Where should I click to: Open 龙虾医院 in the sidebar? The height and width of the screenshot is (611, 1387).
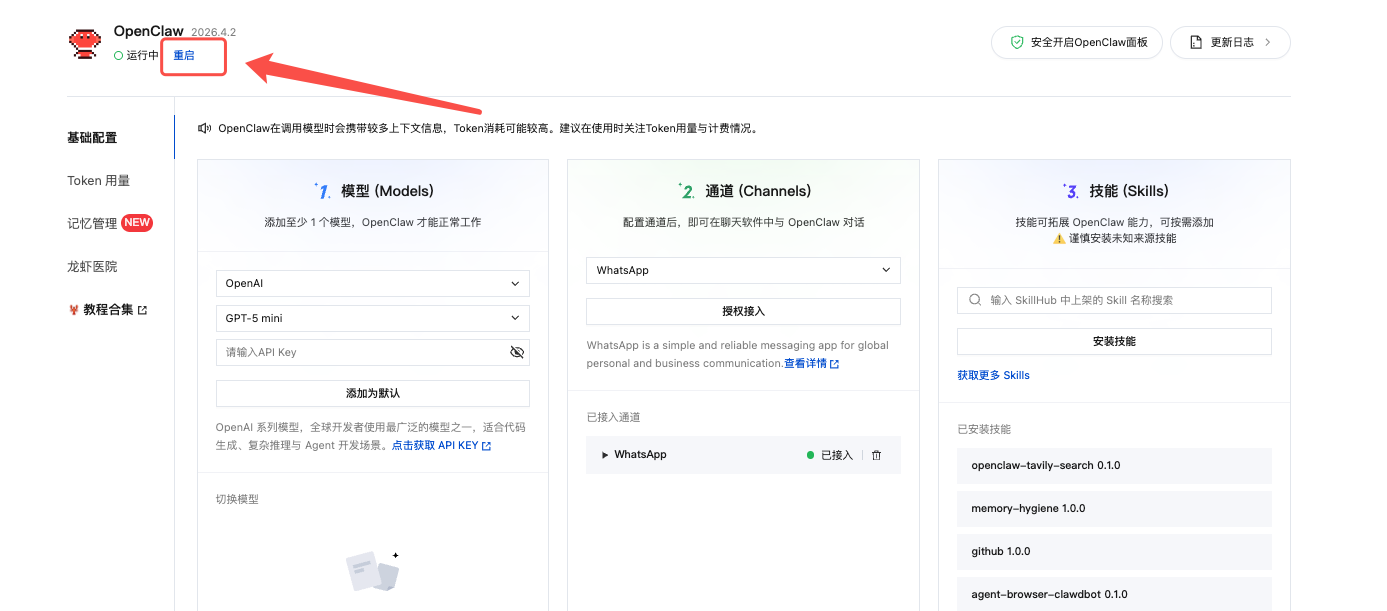tap(92, 267)
